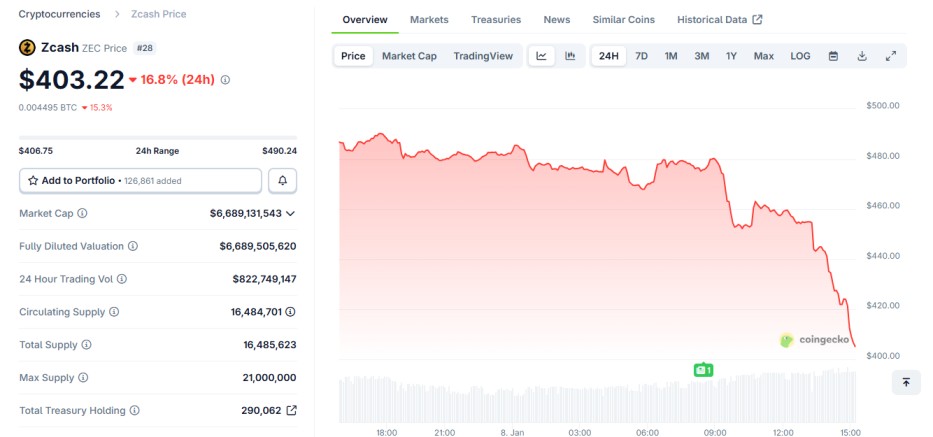This screenshot has height=437, width=933.
Task: Open the calendar date range picker
Action: [x=833, y=56]
